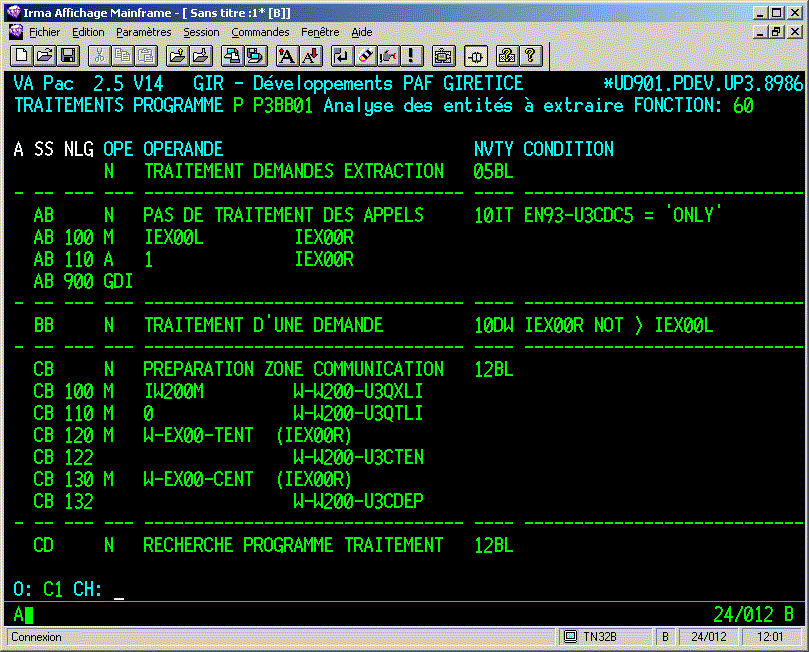This screenshot has width=809, height=652.
Task: Click the connection plug icon
Action: tap(475, 56)
